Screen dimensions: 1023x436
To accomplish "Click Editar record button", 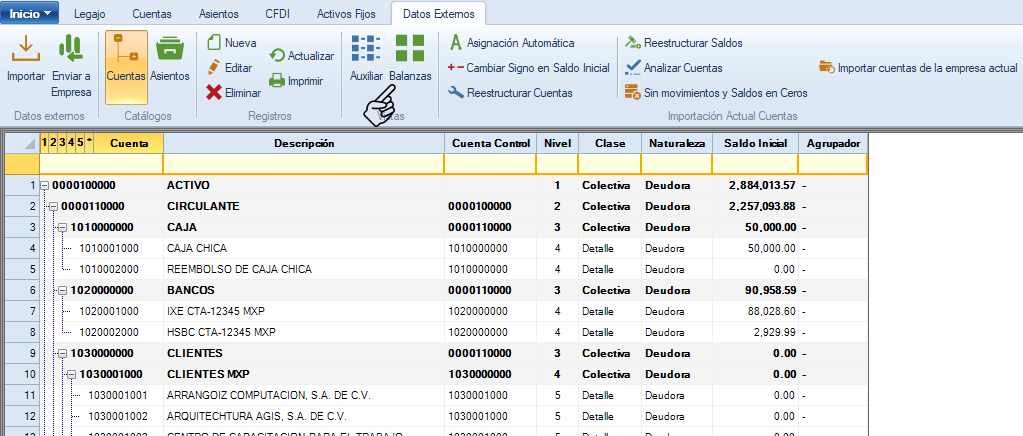I will coord(229,68).
